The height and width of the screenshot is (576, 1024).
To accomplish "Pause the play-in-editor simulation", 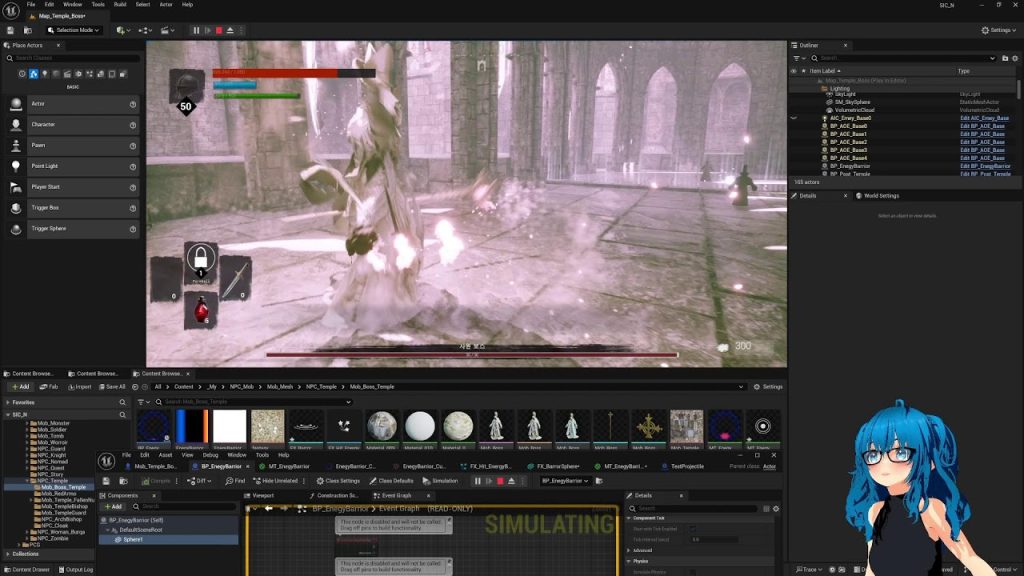I will click(196, 30).
